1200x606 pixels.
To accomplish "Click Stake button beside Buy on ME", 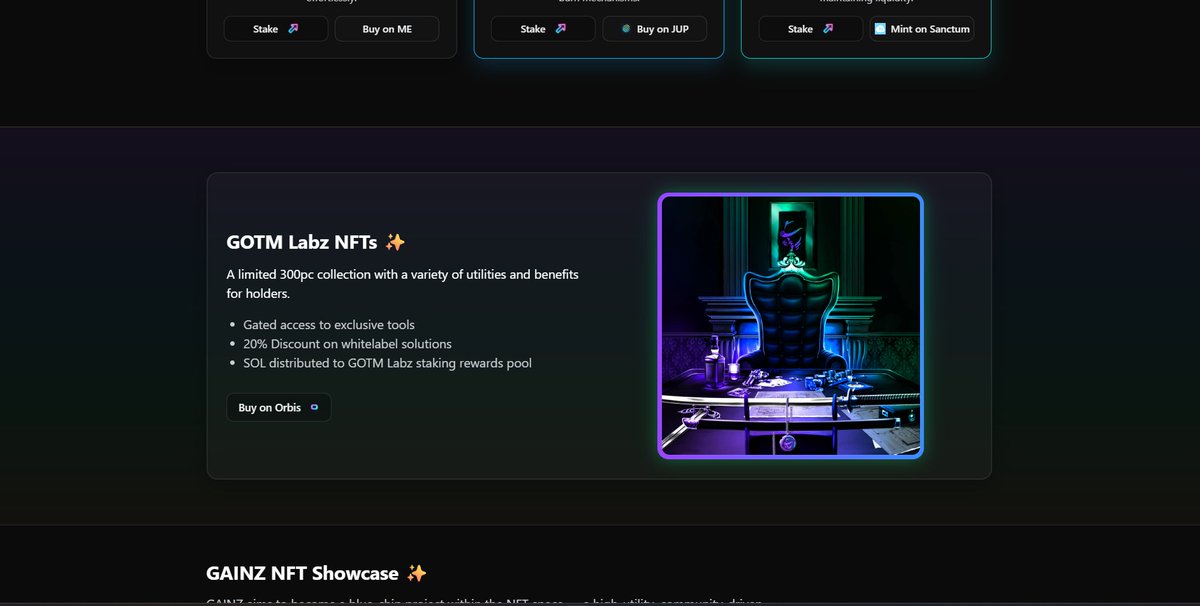I will coord(276,29).
